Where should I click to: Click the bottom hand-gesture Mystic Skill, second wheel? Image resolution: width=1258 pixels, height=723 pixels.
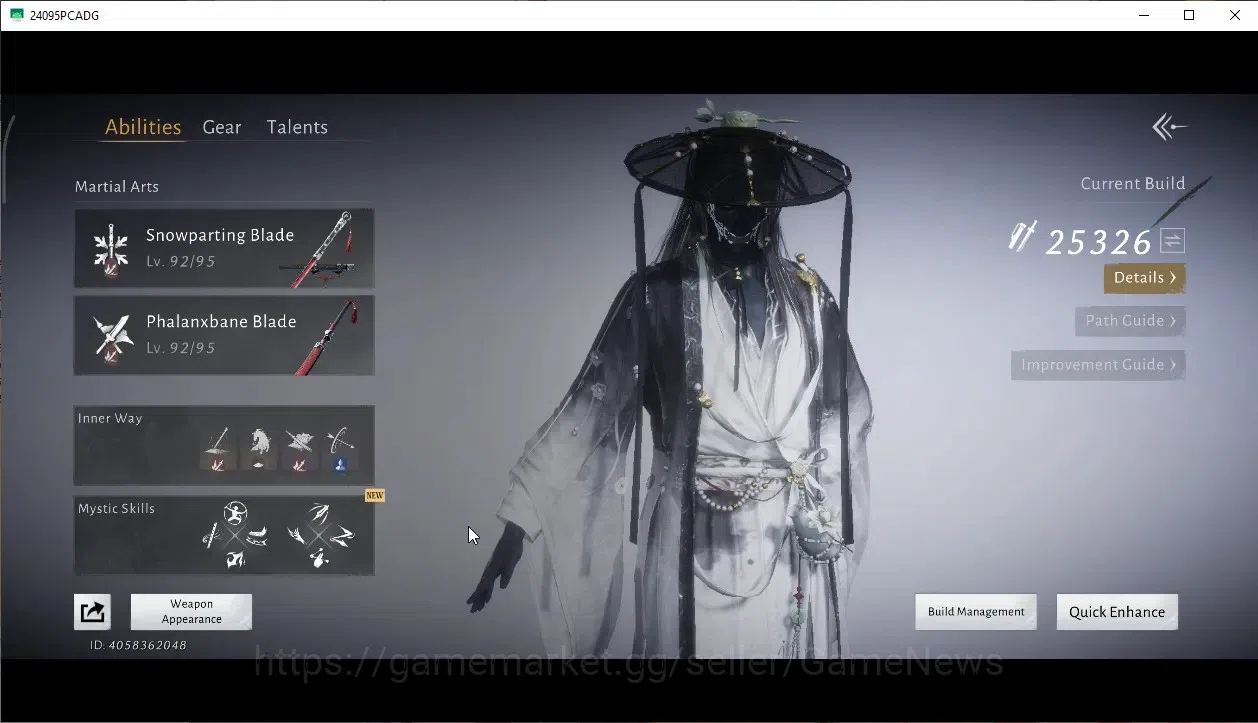coord(319,558)
